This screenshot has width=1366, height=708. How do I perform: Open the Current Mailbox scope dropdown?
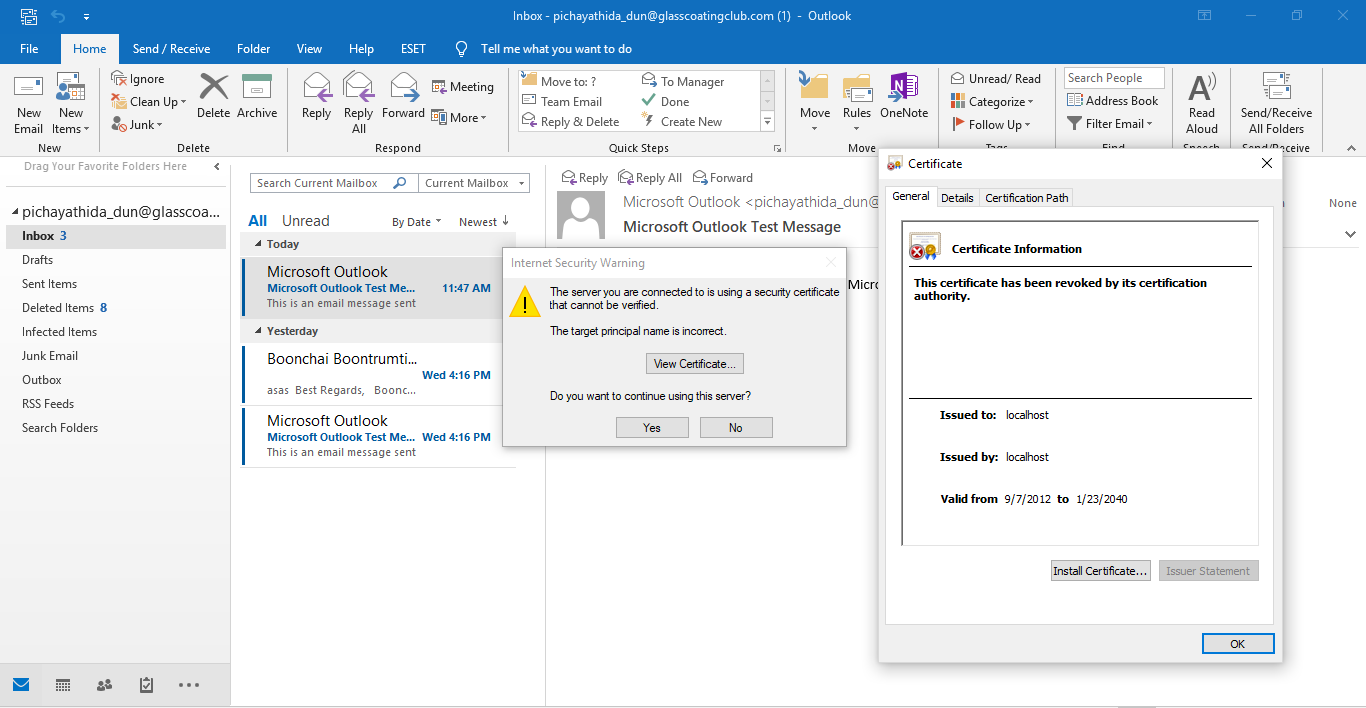pyautogui.click(x=474, y=183)
